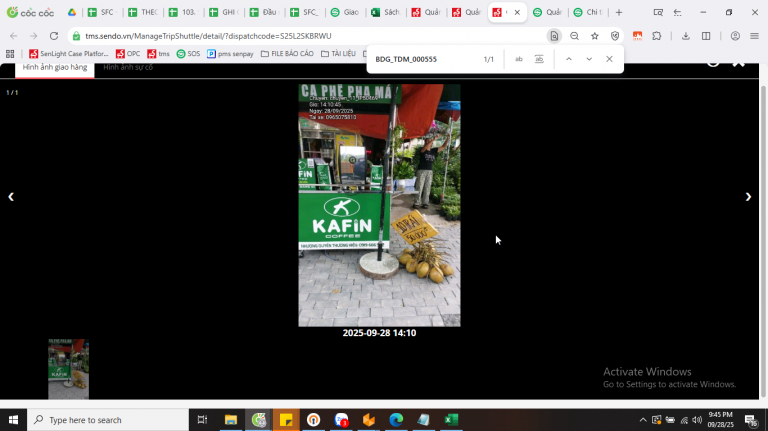This screenshot has height=431, width=768.
Task: Click the zoom out magnifier icon
Action: [x=575, y=36]
